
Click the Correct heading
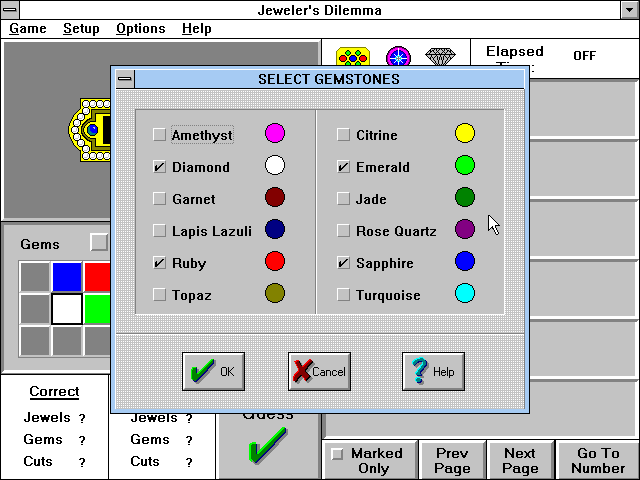click(x=54, y=391)
